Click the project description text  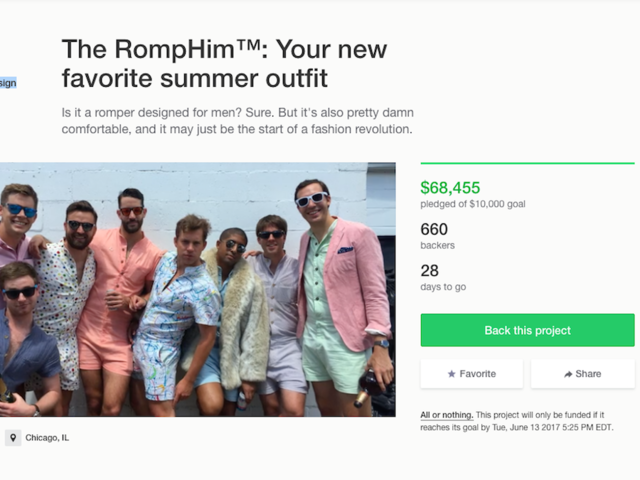pos(237,120)
